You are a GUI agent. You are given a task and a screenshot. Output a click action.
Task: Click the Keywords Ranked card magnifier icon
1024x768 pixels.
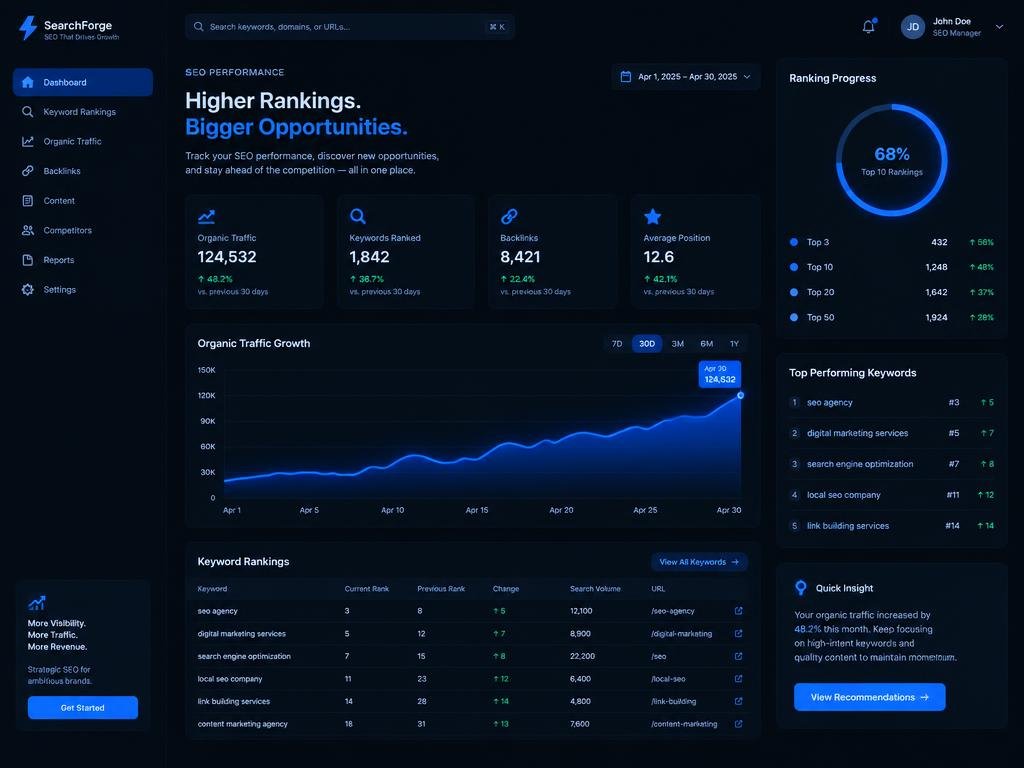[358, 216]
